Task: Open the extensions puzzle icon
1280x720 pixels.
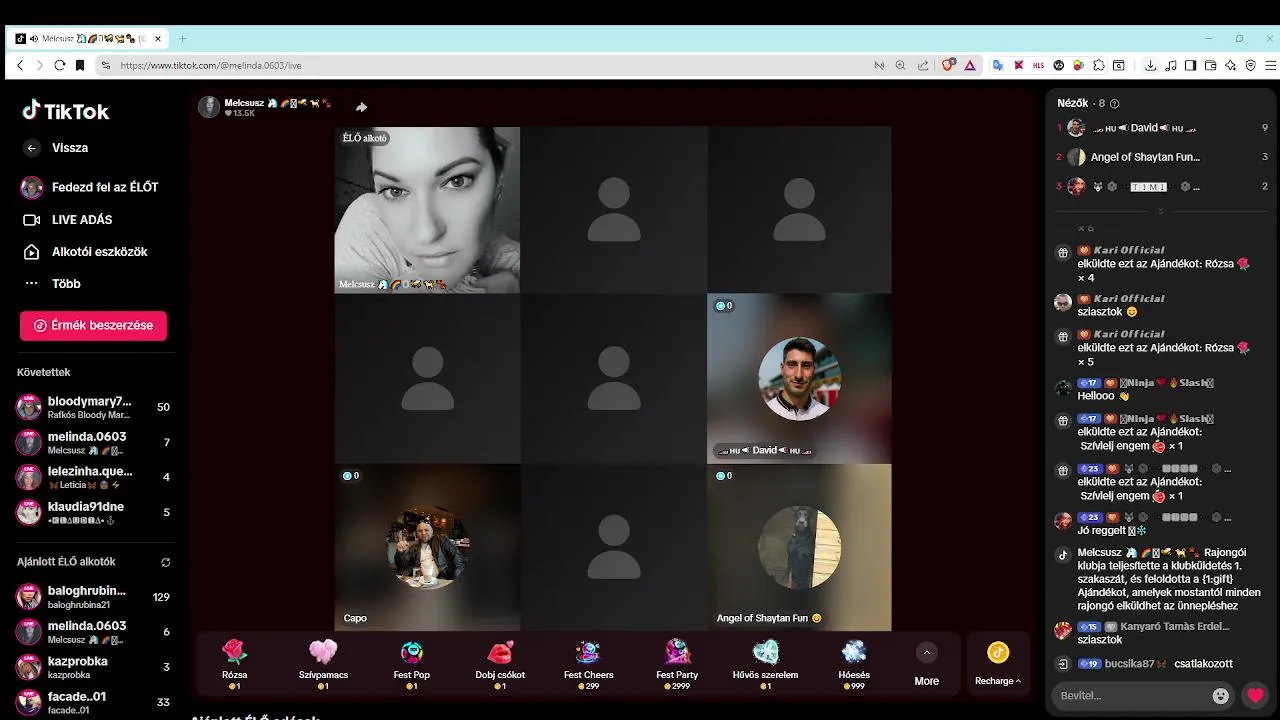Action: coord(1098,65)
